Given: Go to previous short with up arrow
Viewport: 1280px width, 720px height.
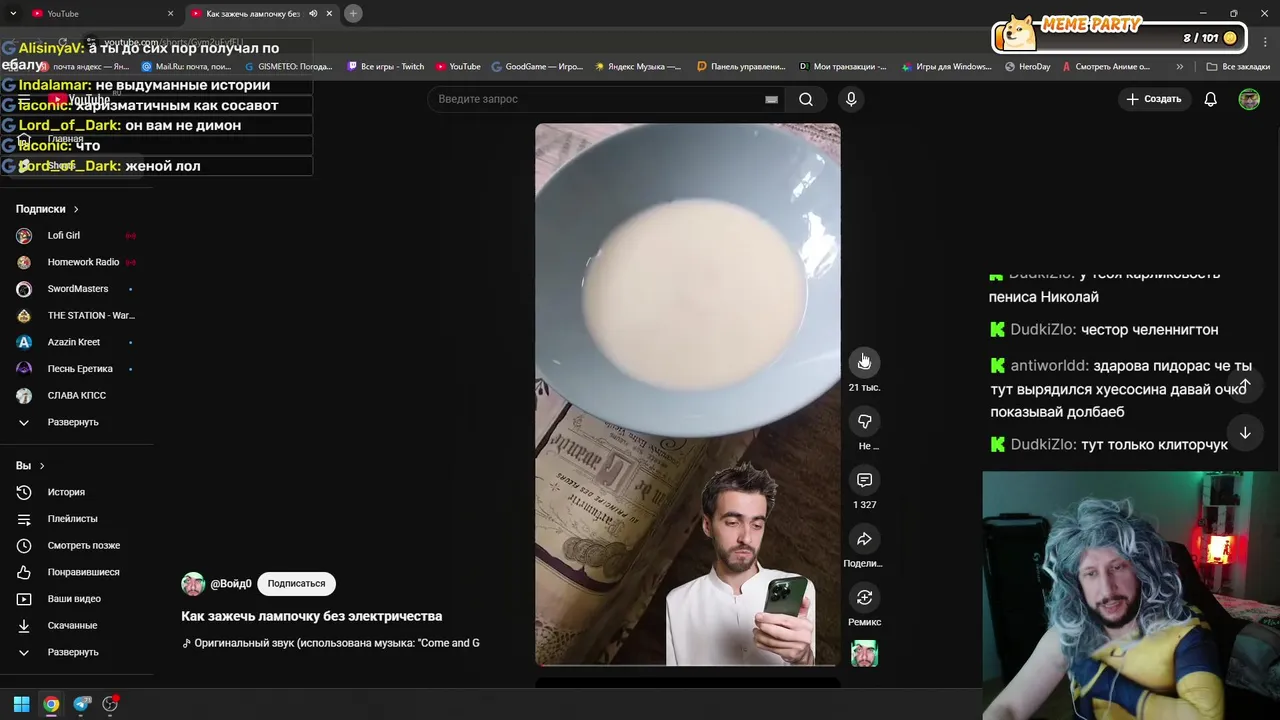Looking at the screenshot, I should pyautogui.click(x=1245, y=385).
